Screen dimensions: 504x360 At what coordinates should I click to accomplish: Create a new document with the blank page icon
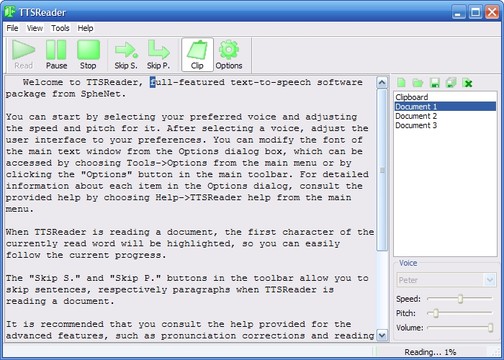coord(401,82)
